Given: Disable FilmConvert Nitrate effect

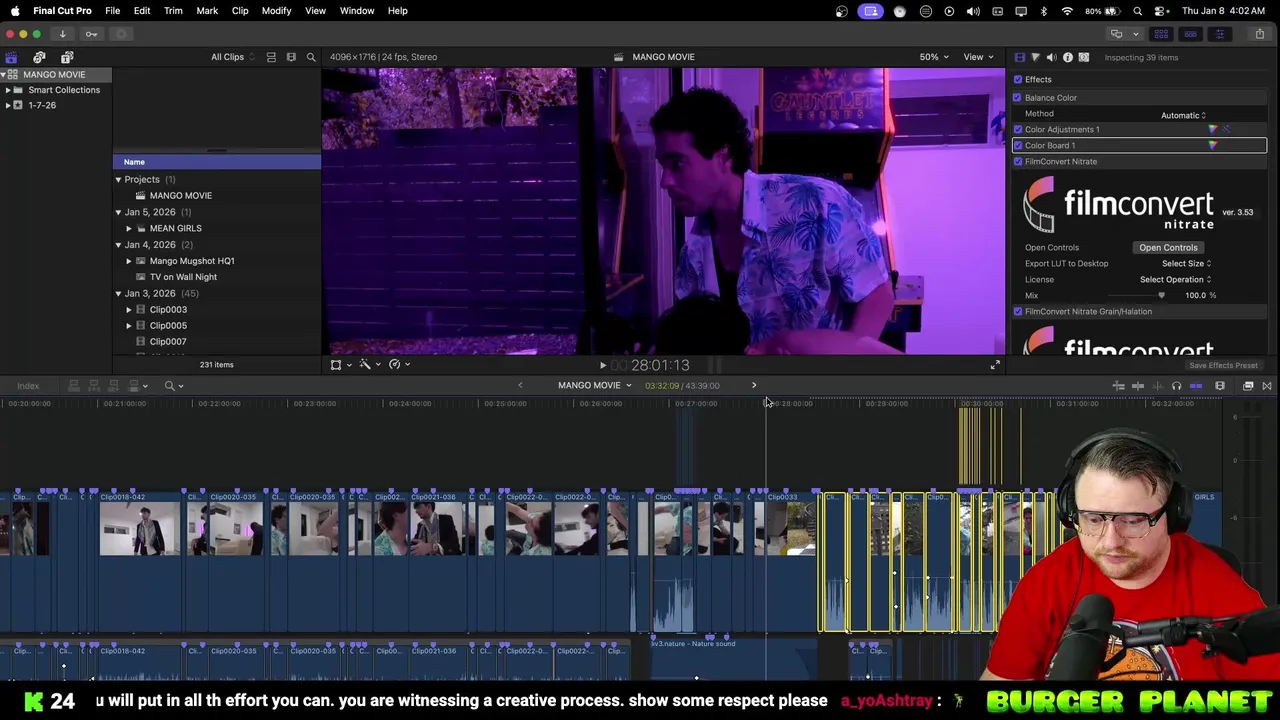Looking at the screenshot, I should [1018, 161].
